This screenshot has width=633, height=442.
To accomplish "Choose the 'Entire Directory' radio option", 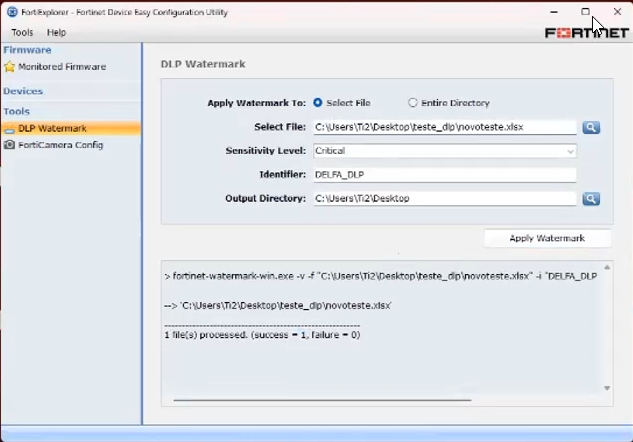I will (412, 103).
